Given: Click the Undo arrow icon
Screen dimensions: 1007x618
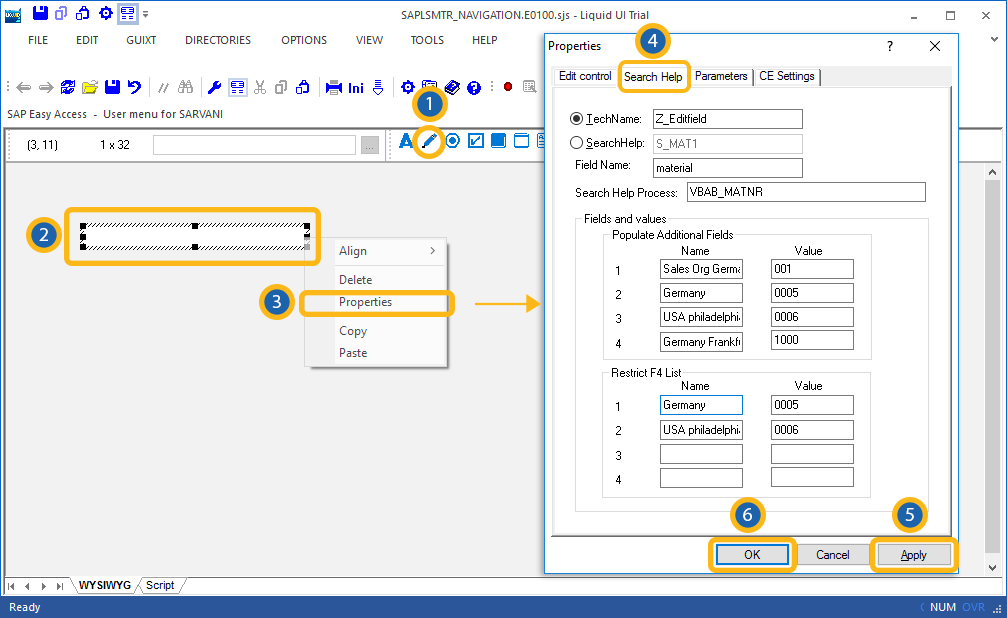Looking at the screenshot, I should coord(134,87).
